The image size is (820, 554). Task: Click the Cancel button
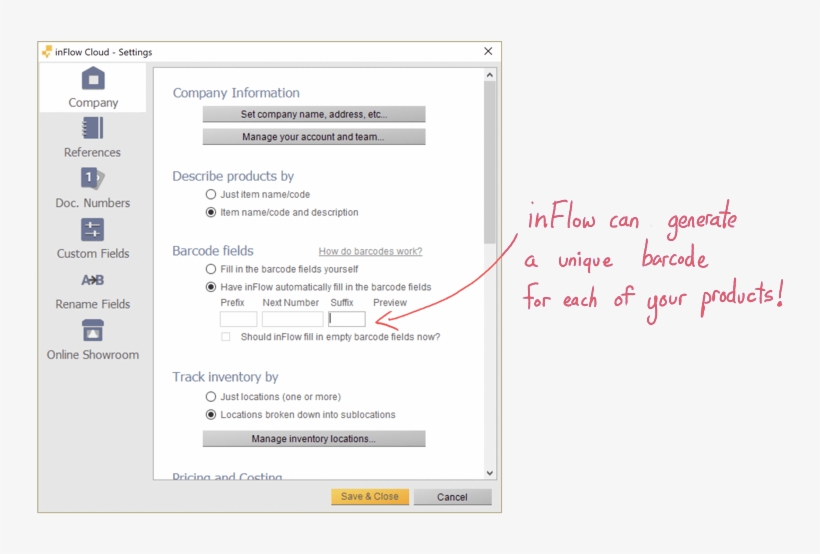coord(452,496)
